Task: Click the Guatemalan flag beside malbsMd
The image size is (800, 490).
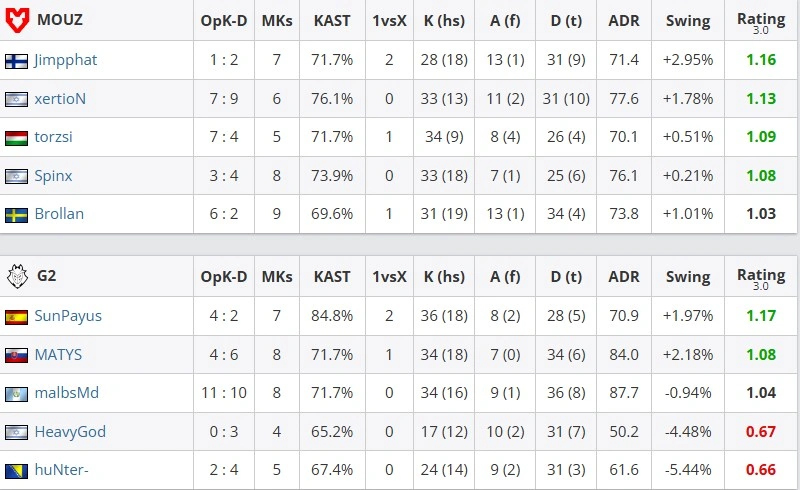Action: point(16,394)
